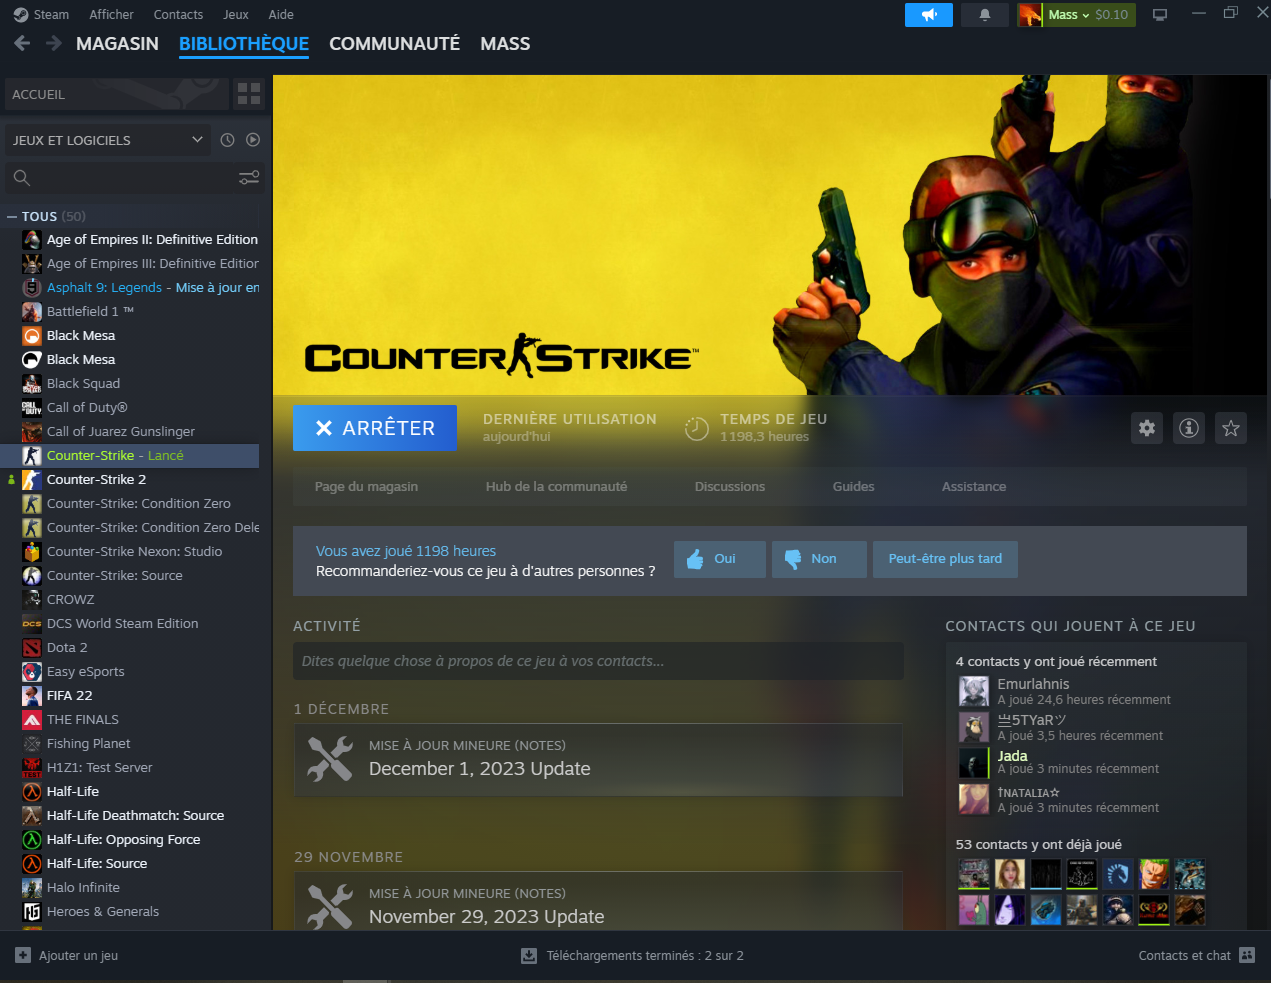The width and height of the screenshot is (1271, 983).
Task: Click the ARRÊTER button to stop game
Action: click(375, 428)
